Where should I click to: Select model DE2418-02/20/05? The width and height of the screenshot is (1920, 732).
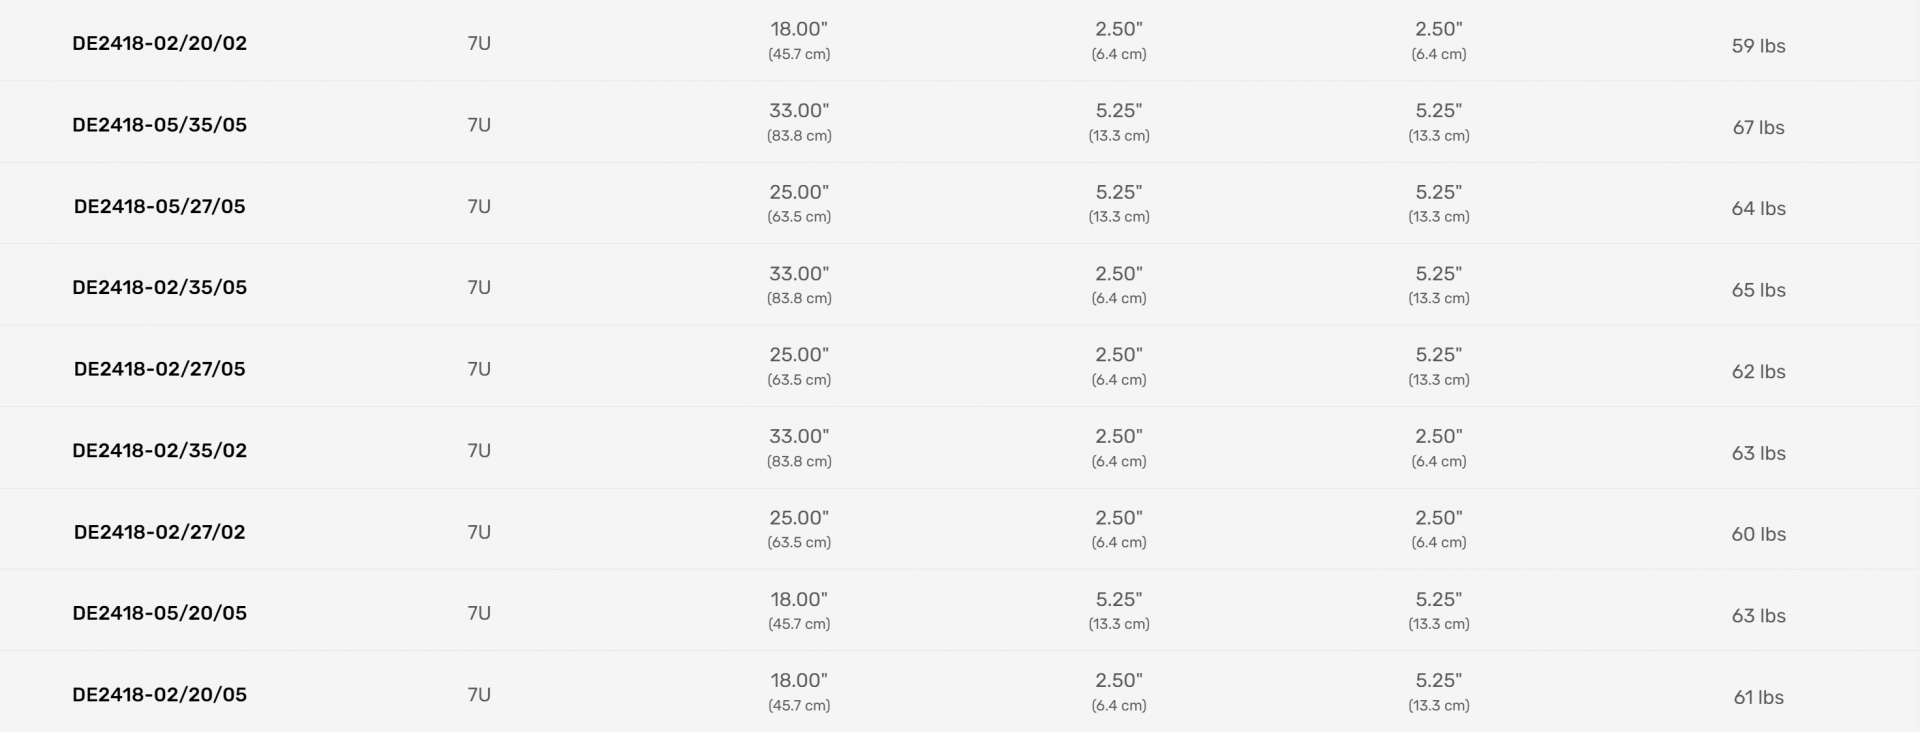tap(159, 694)
